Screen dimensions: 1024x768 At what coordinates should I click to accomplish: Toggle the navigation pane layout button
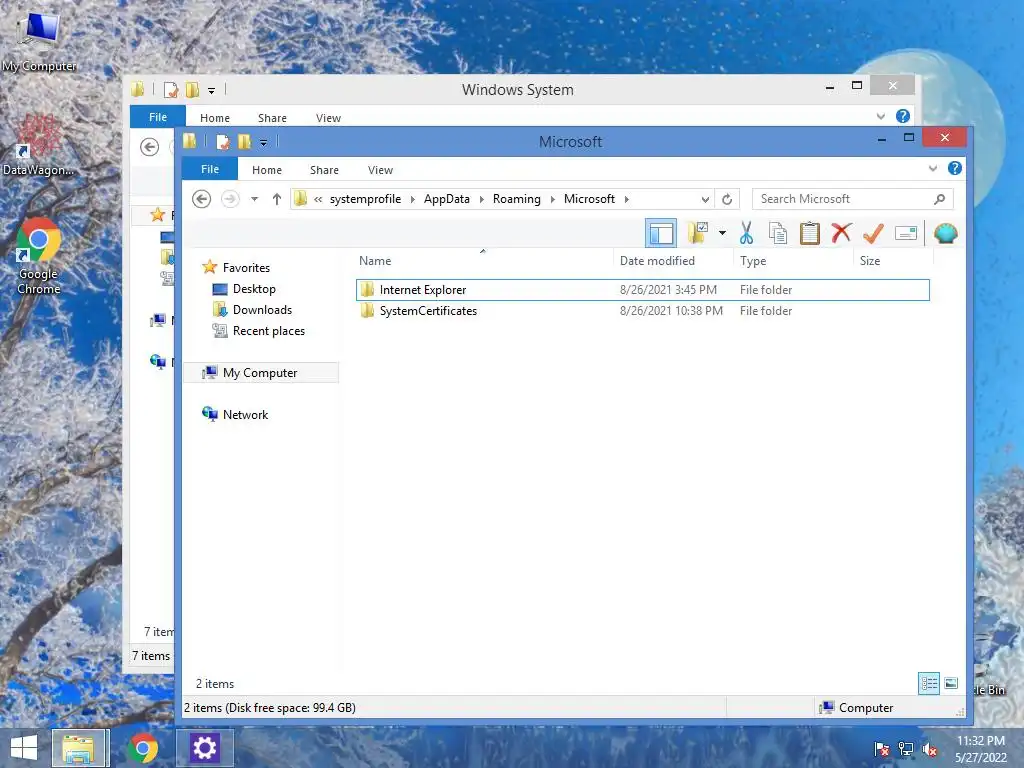(660, 233)
